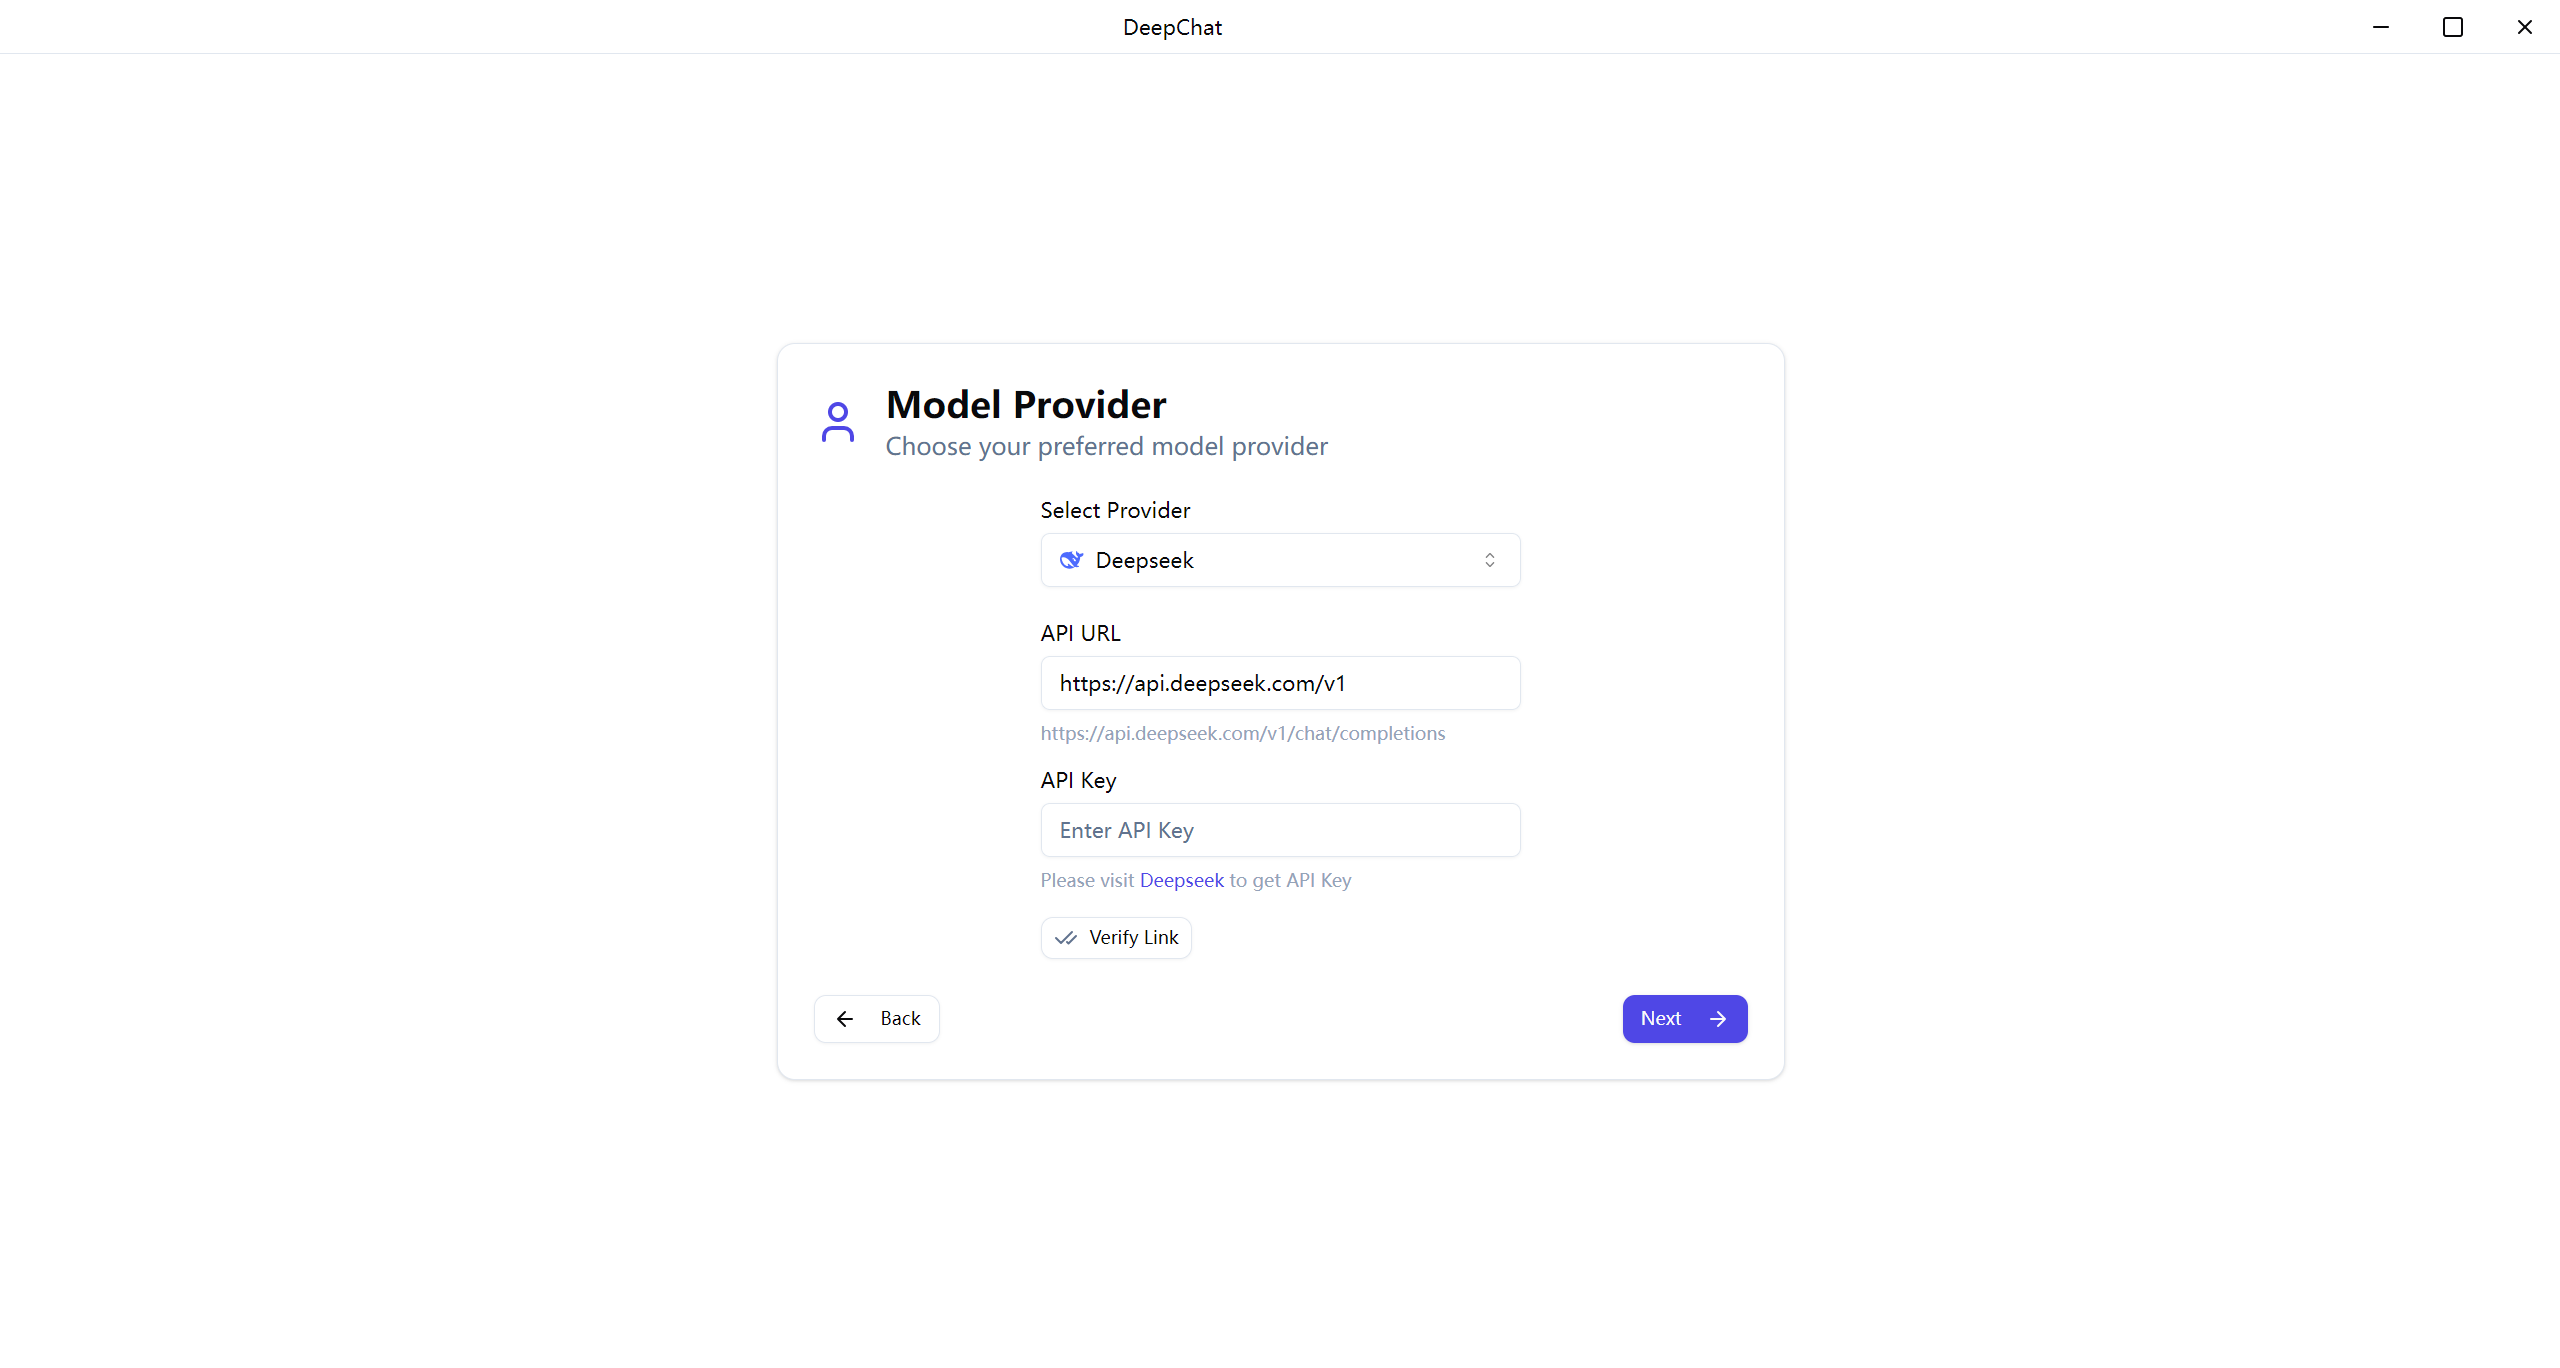Click the Model Provider heading

[1026, 405]
